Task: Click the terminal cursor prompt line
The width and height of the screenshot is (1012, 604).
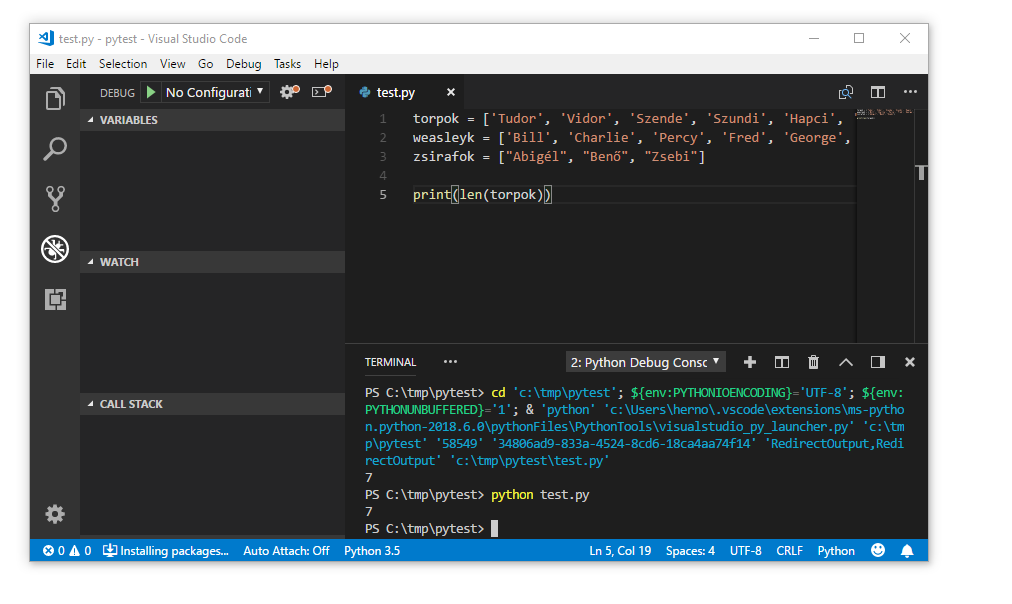Action: click(x=431, y=528)
